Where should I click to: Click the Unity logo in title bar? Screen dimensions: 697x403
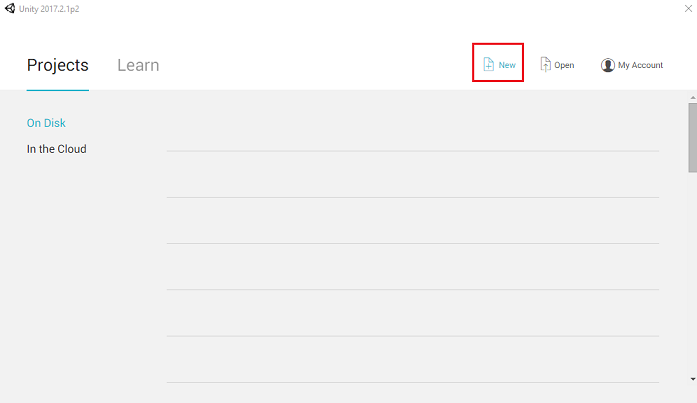(9, 8)
